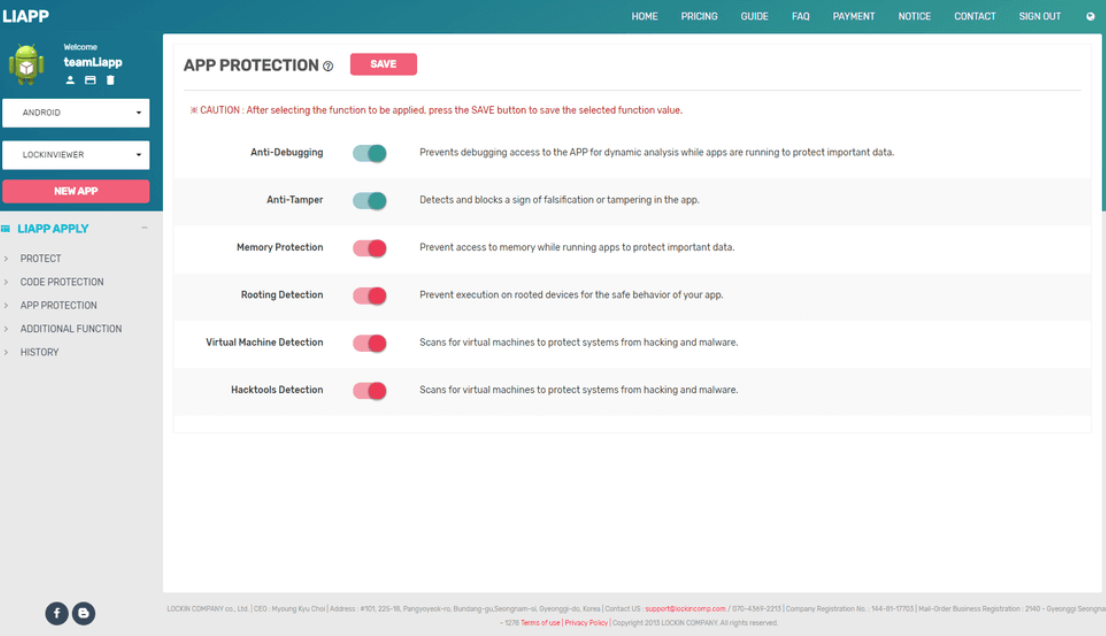Open the PRICING menu item

tap(699, 16)
